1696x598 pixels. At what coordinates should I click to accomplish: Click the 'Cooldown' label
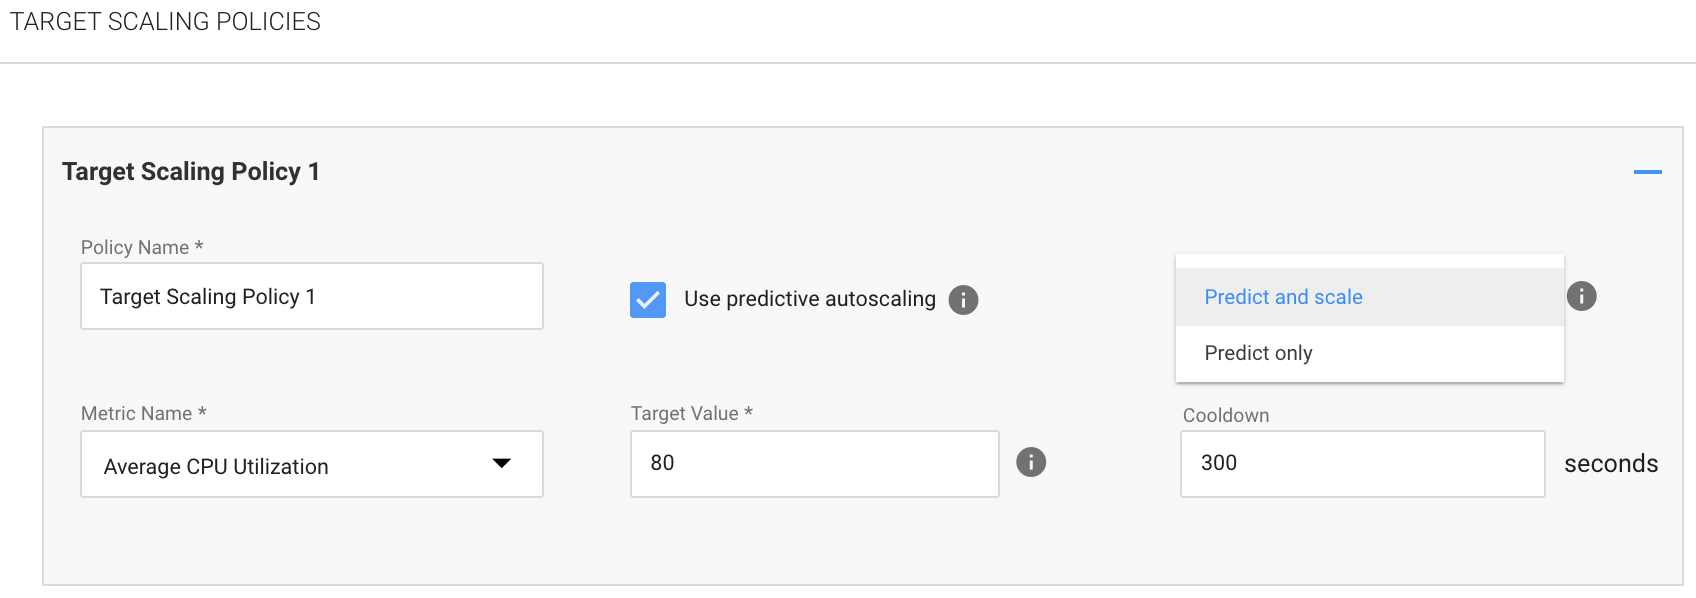[x=1225, y=415]
